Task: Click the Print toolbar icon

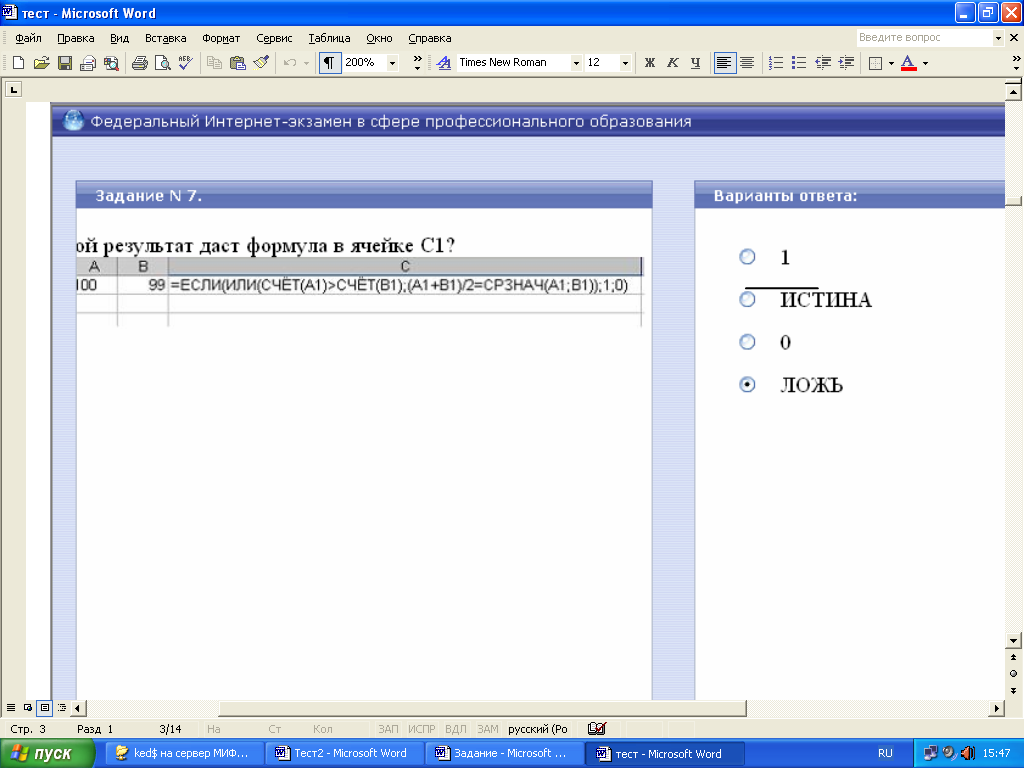Action: (x=139, y=63)
